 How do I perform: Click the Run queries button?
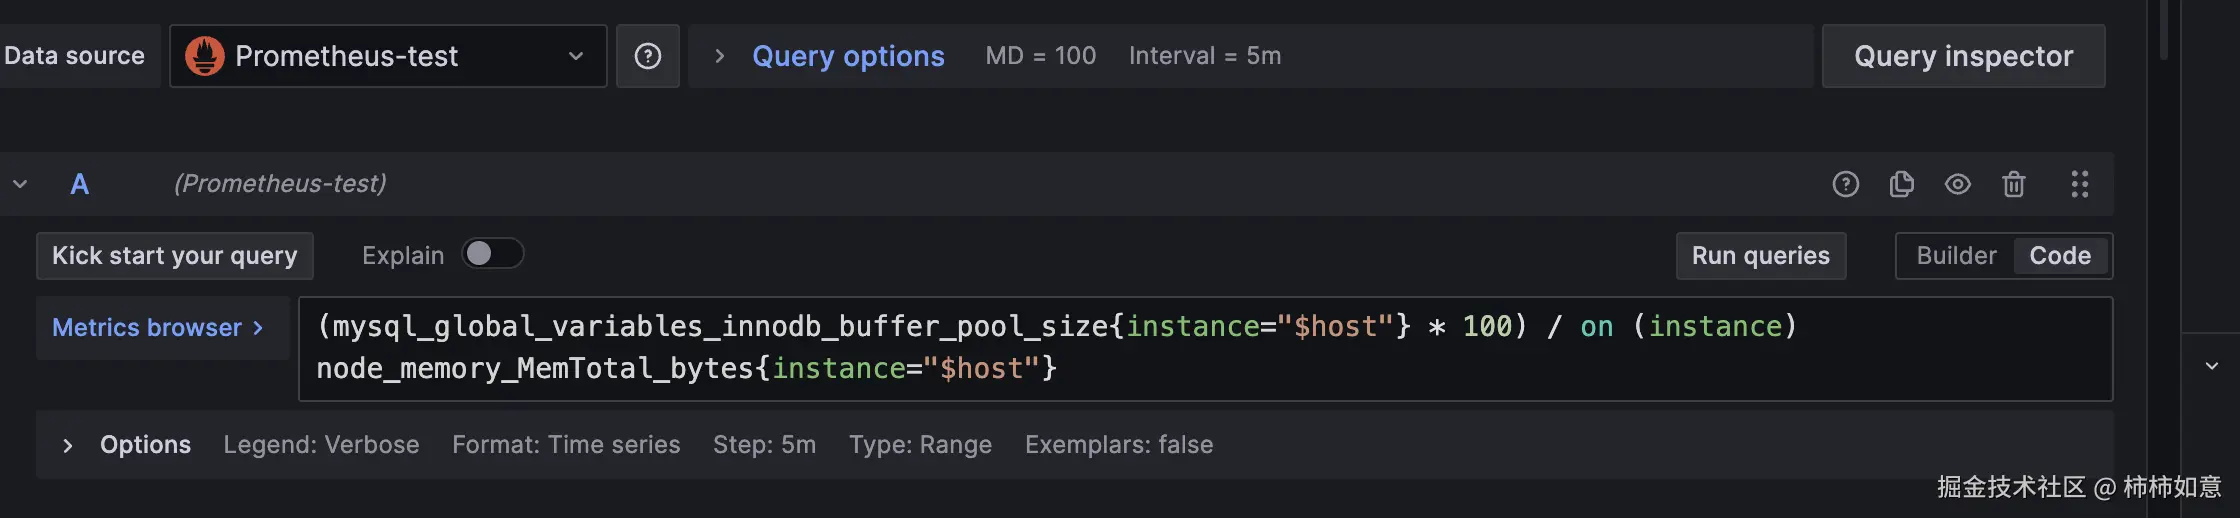[1760, 256]
